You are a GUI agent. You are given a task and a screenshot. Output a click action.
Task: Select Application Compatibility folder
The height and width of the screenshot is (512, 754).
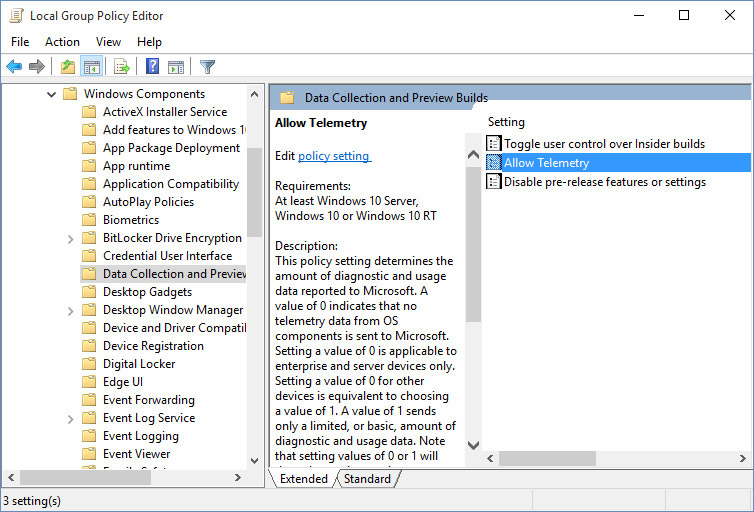click(x=171, y=184)
